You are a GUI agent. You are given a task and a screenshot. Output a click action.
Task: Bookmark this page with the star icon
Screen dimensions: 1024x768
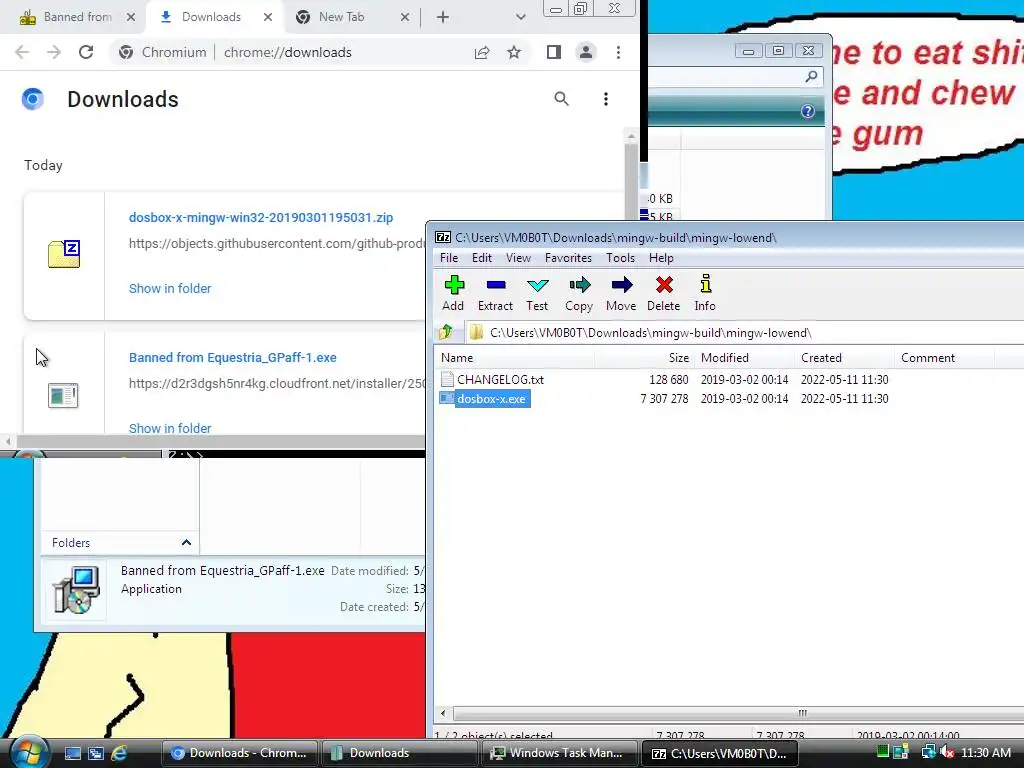coord(514,52)
